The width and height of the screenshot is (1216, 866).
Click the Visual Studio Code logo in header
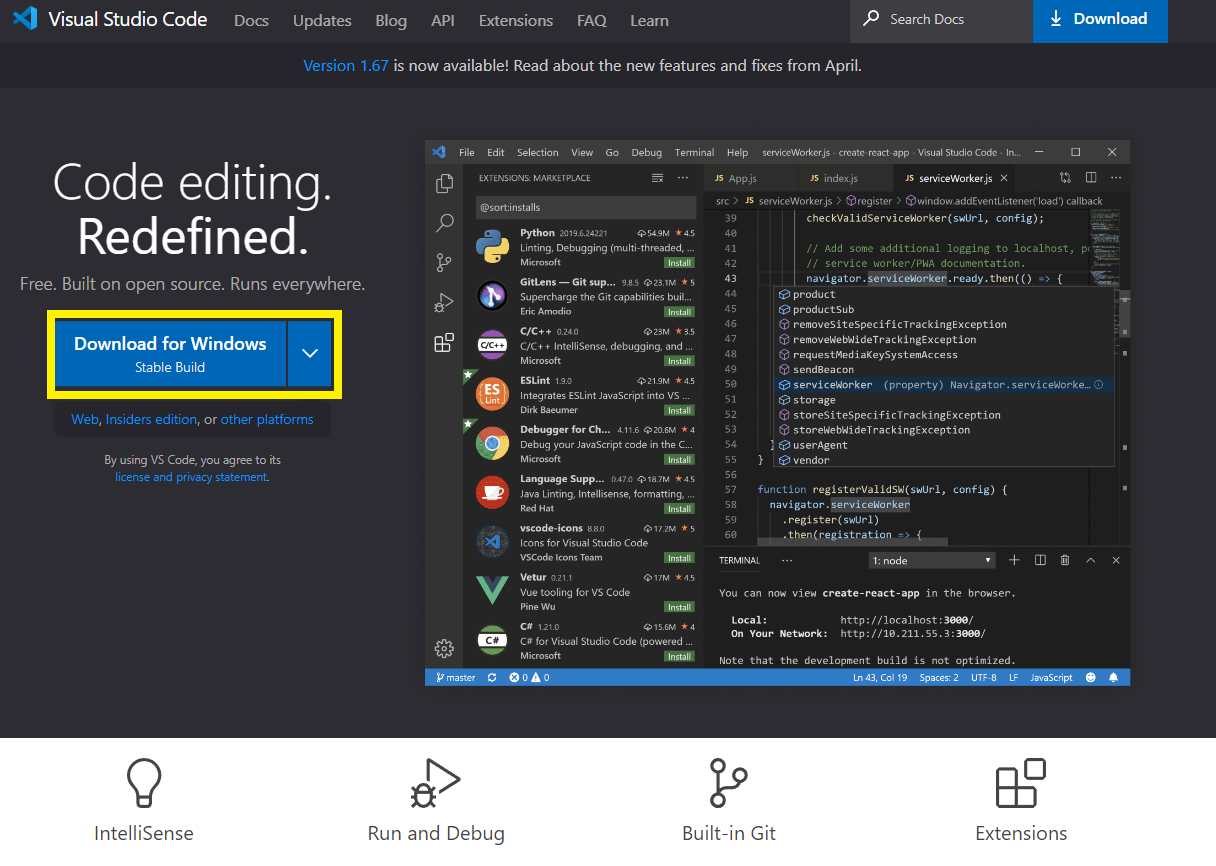(x=25, y=19)
